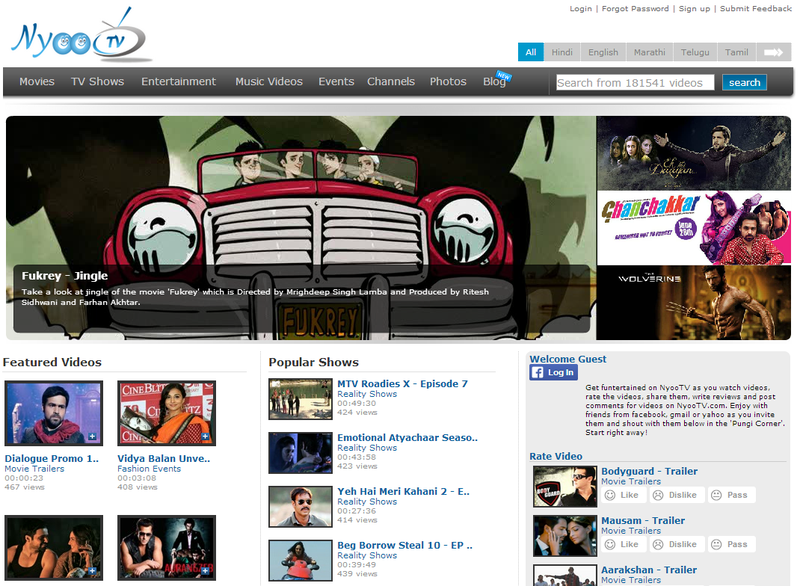Click the blue search button

[744, 83]
